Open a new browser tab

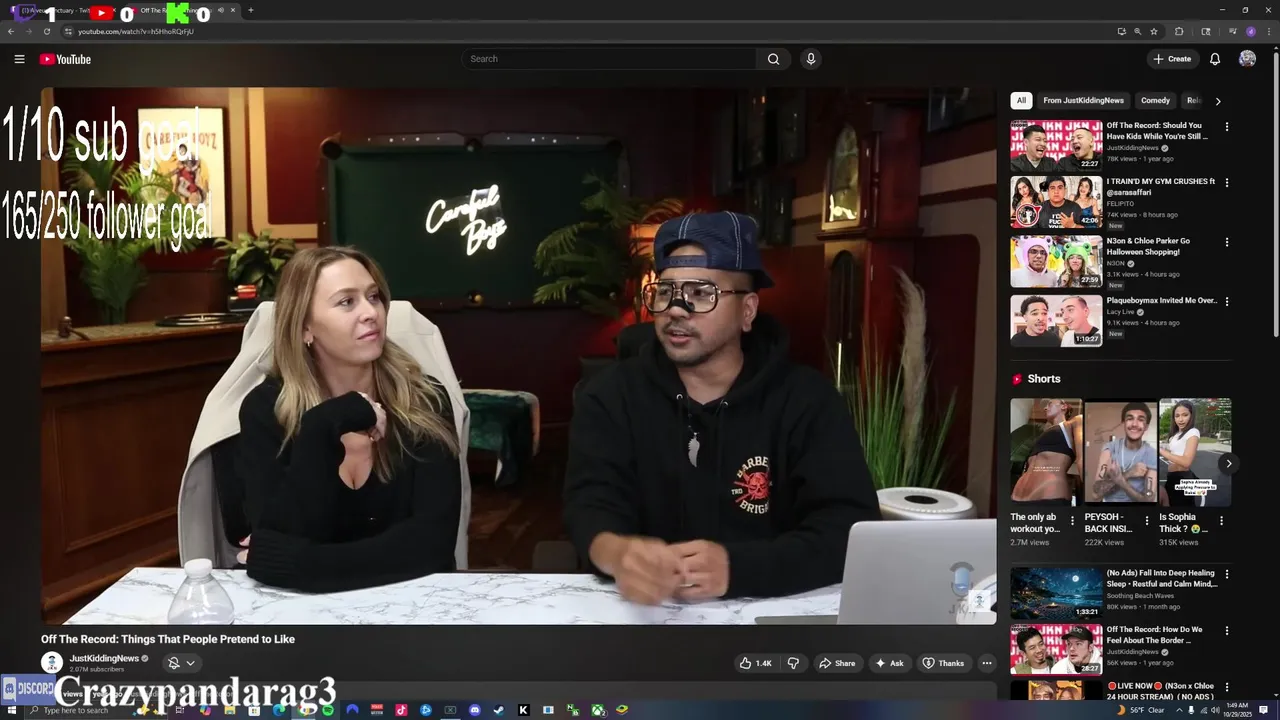[250, 10]
